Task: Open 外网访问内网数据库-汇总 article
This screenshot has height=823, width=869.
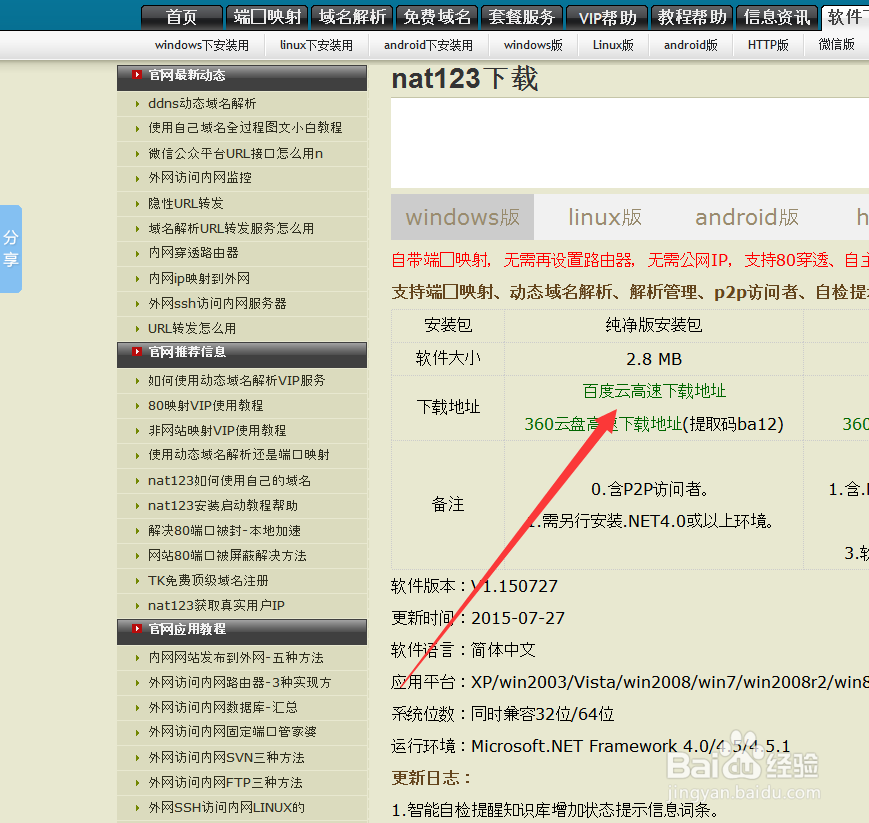Action: (x=223, y=708)
